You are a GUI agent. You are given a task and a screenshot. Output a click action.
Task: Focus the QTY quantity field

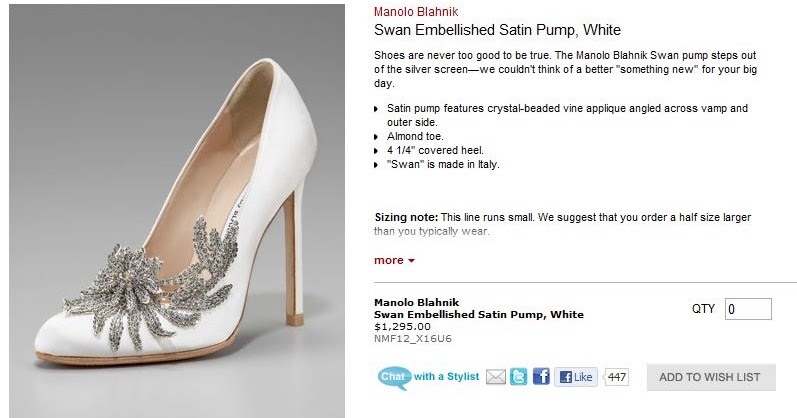[748, 309]
